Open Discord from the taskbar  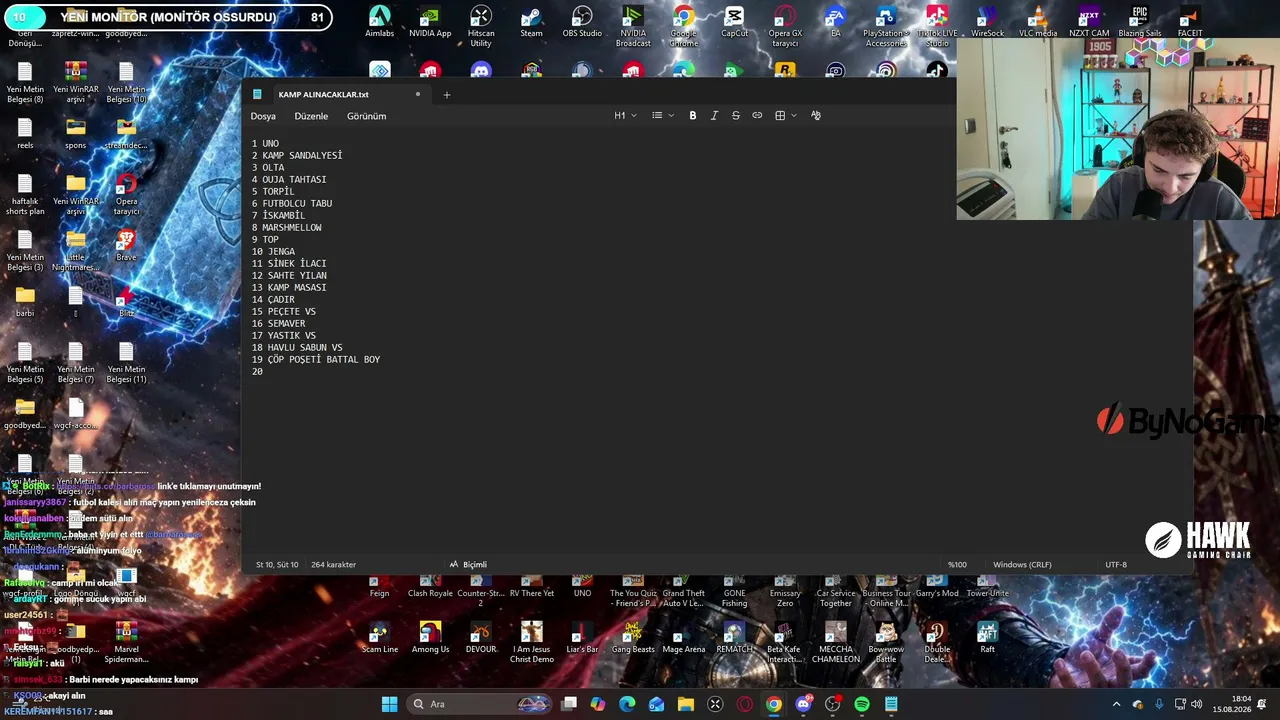tap(803, 704)
